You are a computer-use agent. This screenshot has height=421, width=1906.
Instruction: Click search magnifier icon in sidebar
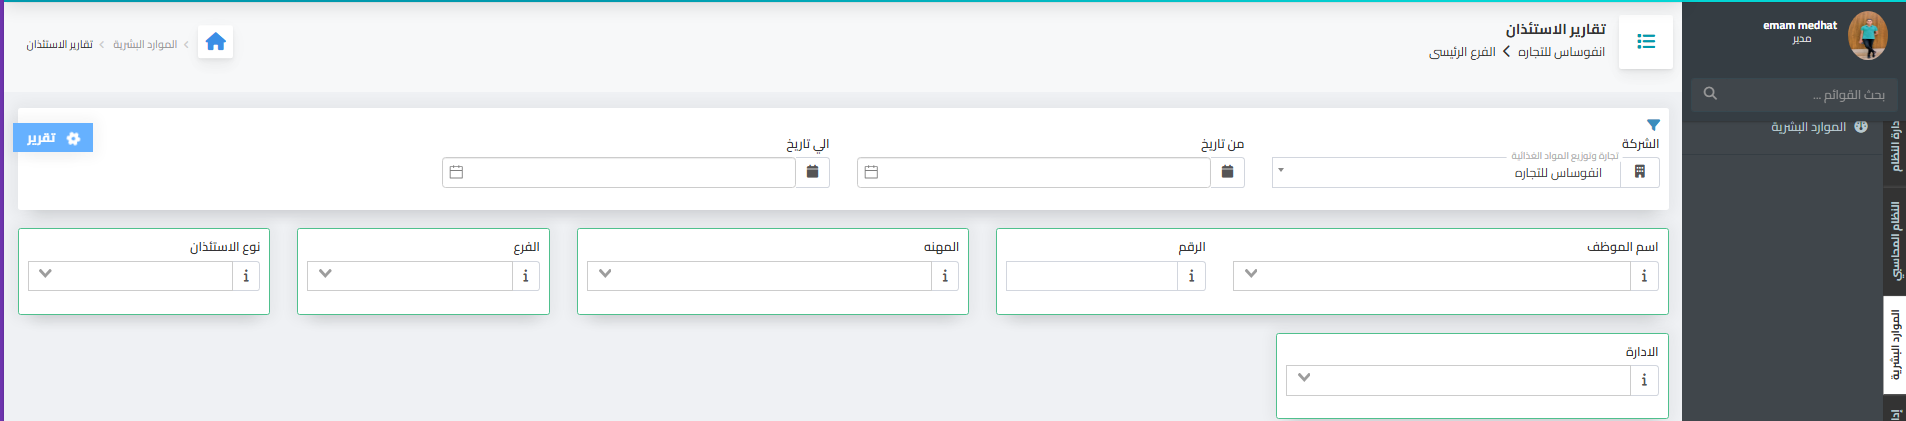pos(1710,94)
